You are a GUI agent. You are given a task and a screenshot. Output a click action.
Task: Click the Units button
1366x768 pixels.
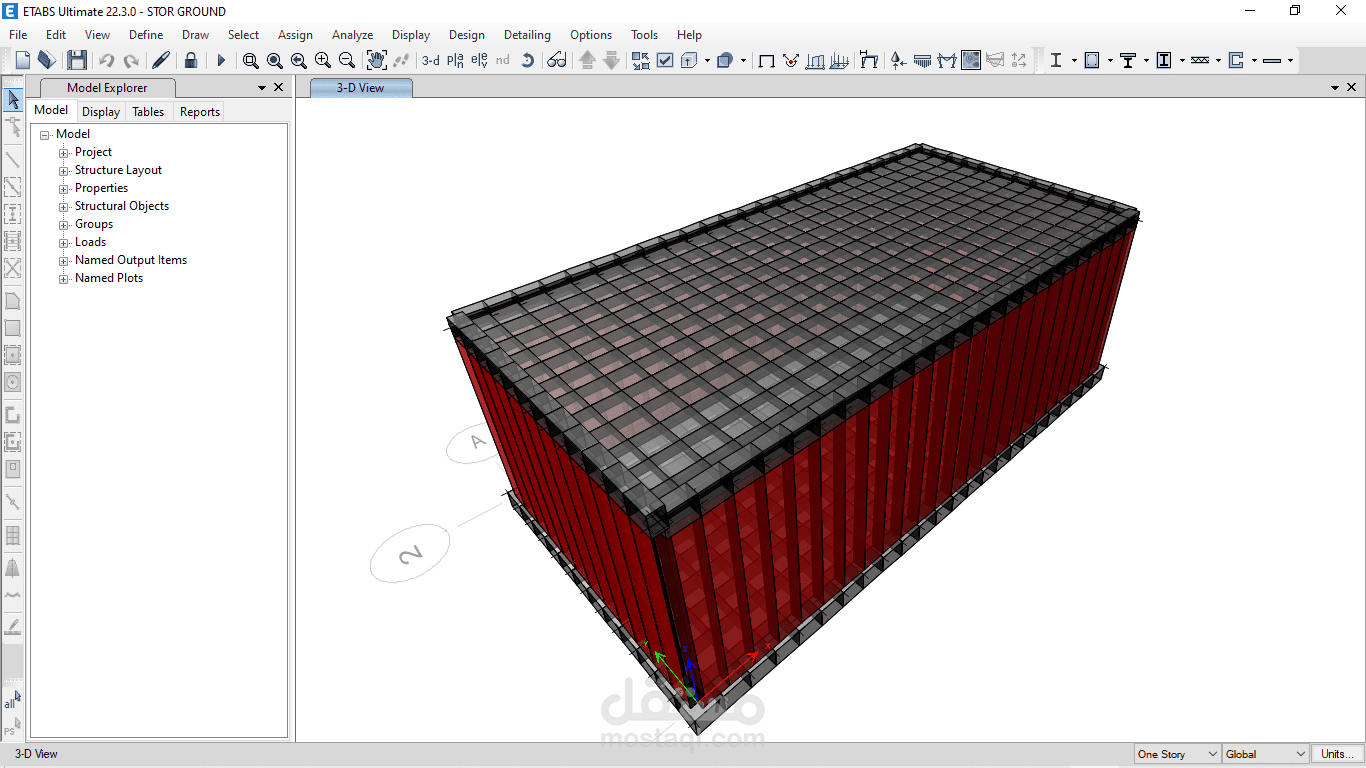coord(1337,754)
